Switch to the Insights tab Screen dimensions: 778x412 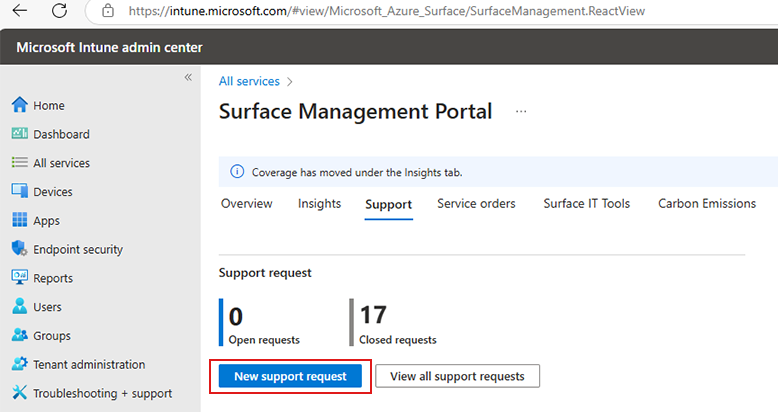(319, 204)
